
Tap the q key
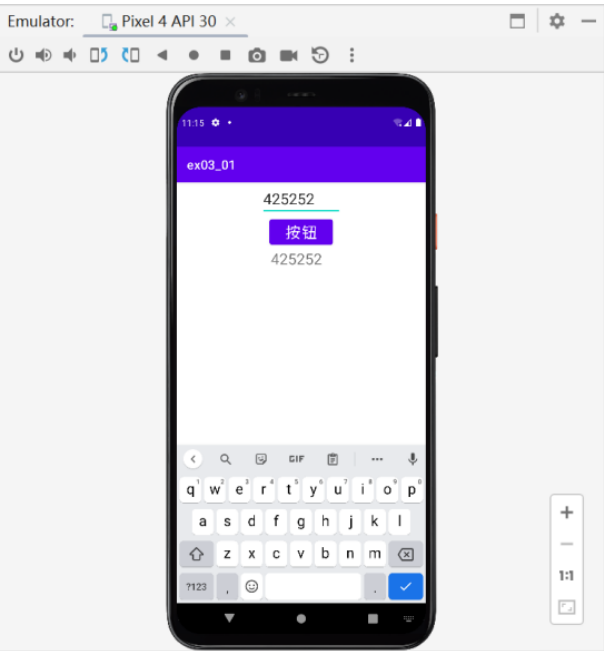[191, 490]
